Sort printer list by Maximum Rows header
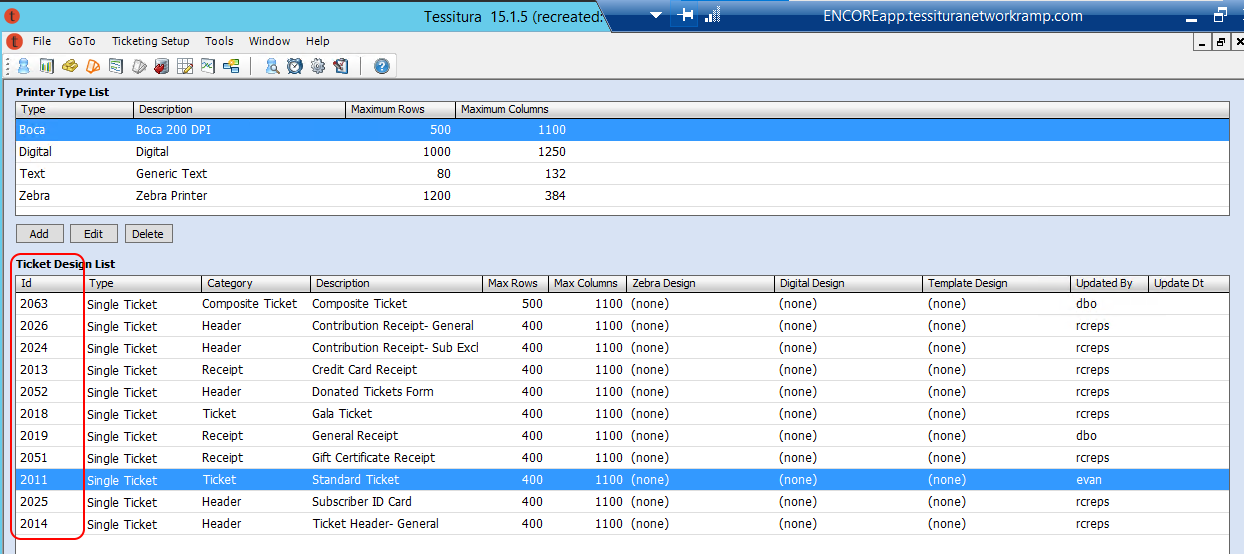1244x554 pixels. [x=400, y=110]
